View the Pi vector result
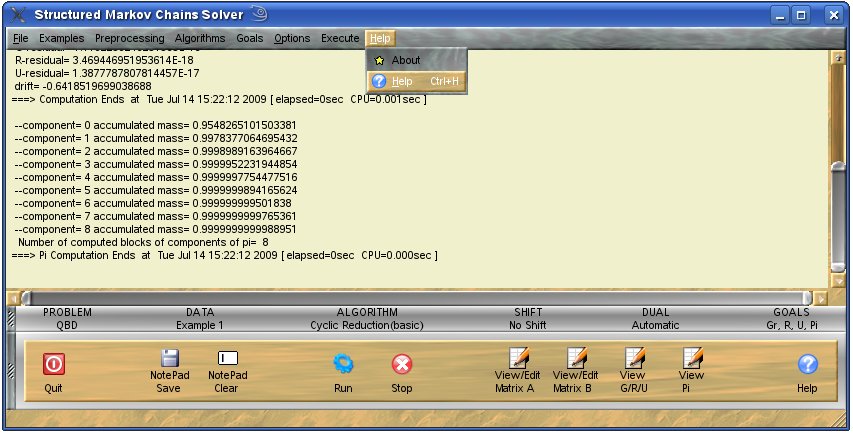This screenshot has height=433, width=853. (692, 358)
